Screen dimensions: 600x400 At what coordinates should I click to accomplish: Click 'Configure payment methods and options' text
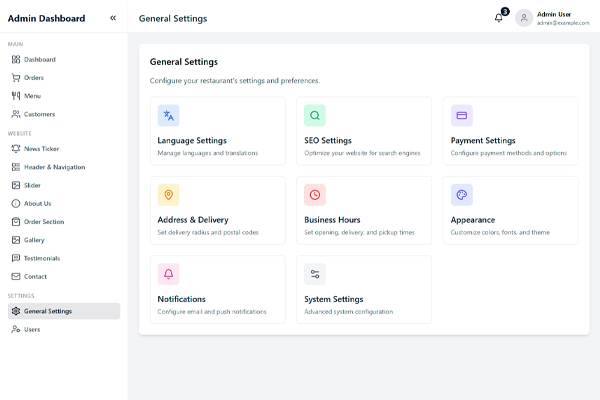coord(509,153)
